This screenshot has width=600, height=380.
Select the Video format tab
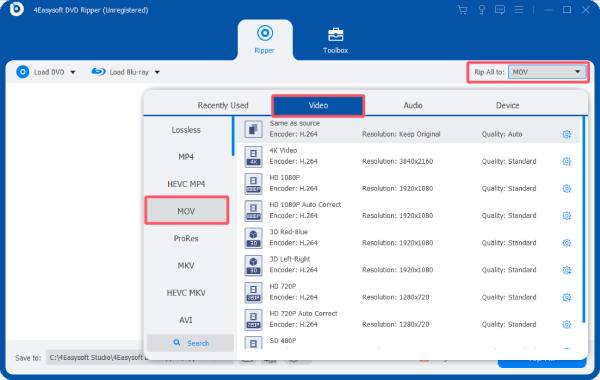coord(318,105)
